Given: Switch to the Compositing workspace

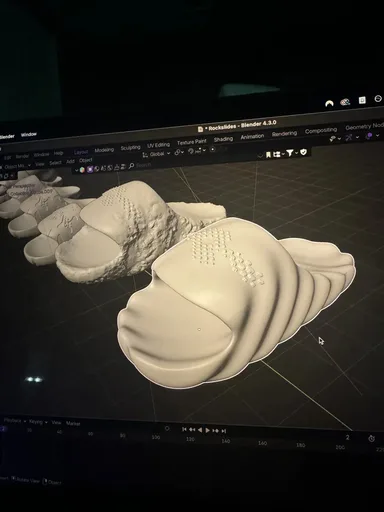Looking at the screenshot, I should pos(321,130).
